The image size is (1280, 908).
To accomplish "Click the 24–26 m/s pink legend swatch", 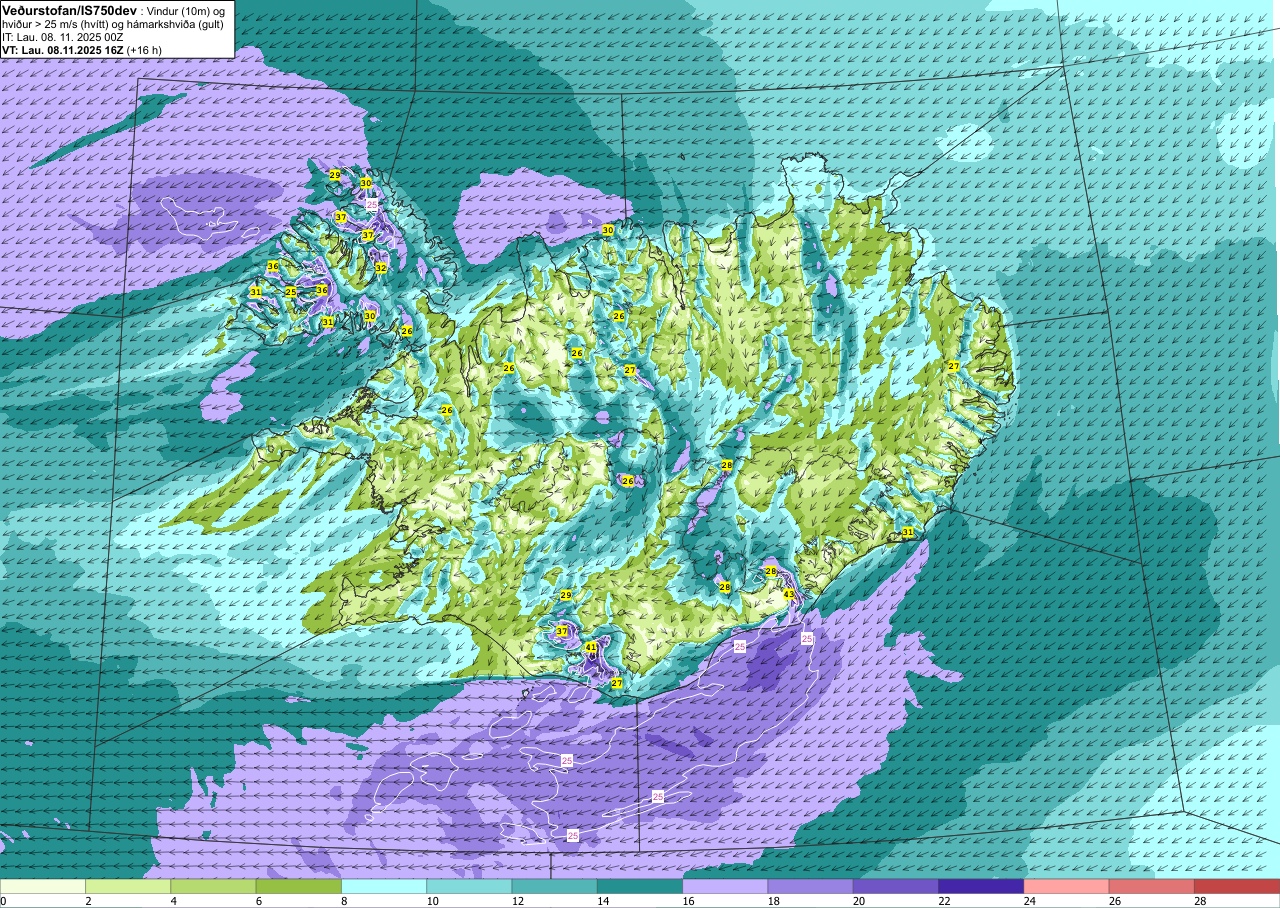I will (1067, 886).
